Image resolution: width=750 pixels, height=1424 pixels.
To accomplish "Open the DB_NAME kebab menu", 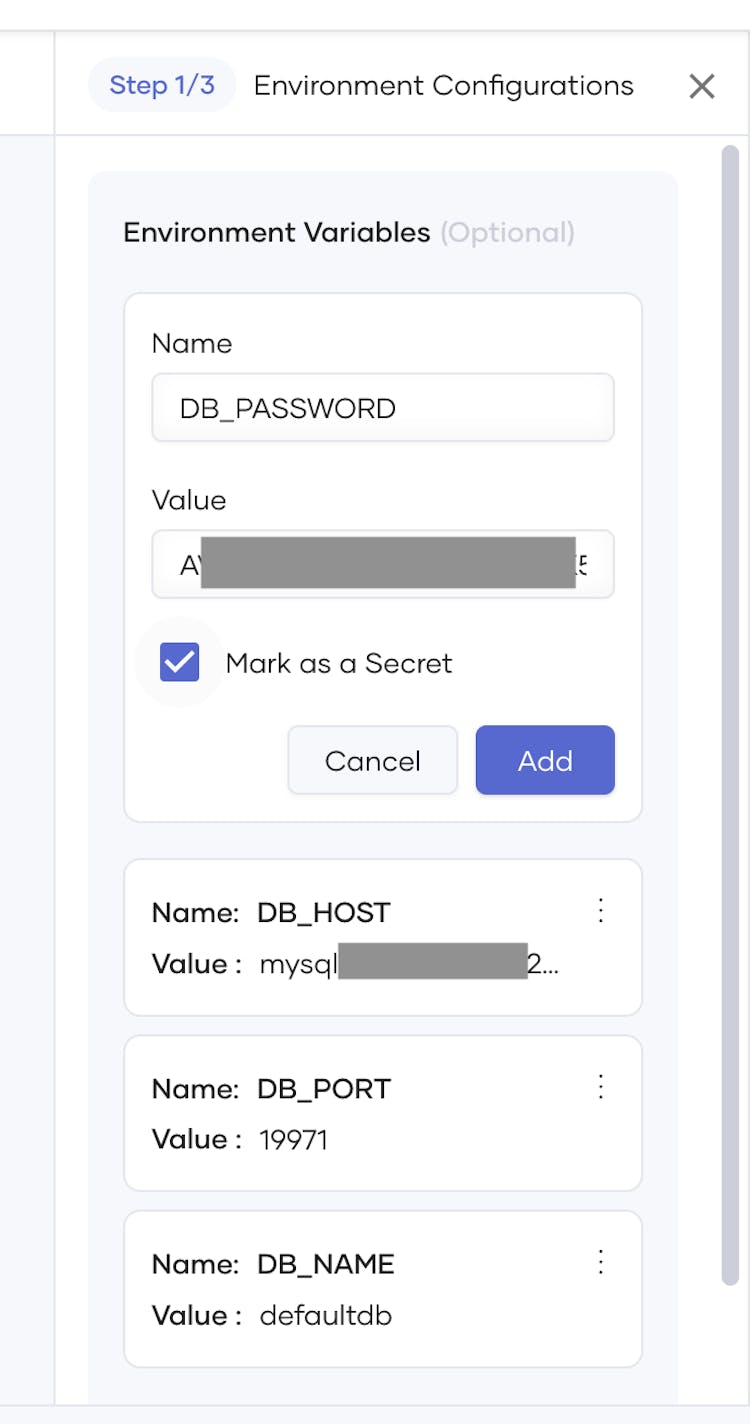I will 601,1262.
